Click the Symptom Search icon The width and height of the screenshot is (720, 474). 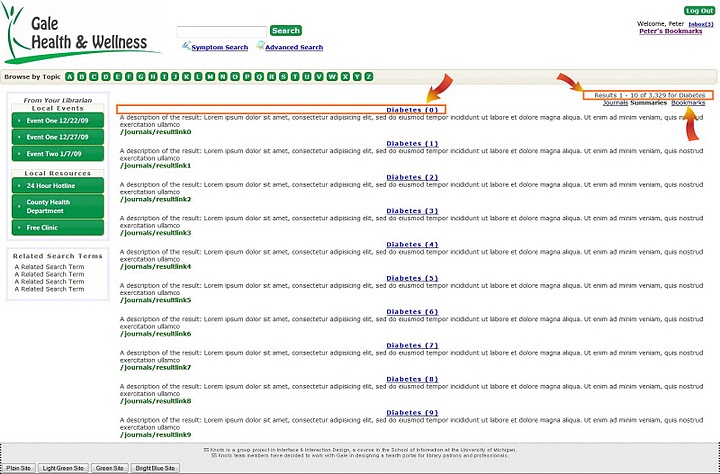185,47
